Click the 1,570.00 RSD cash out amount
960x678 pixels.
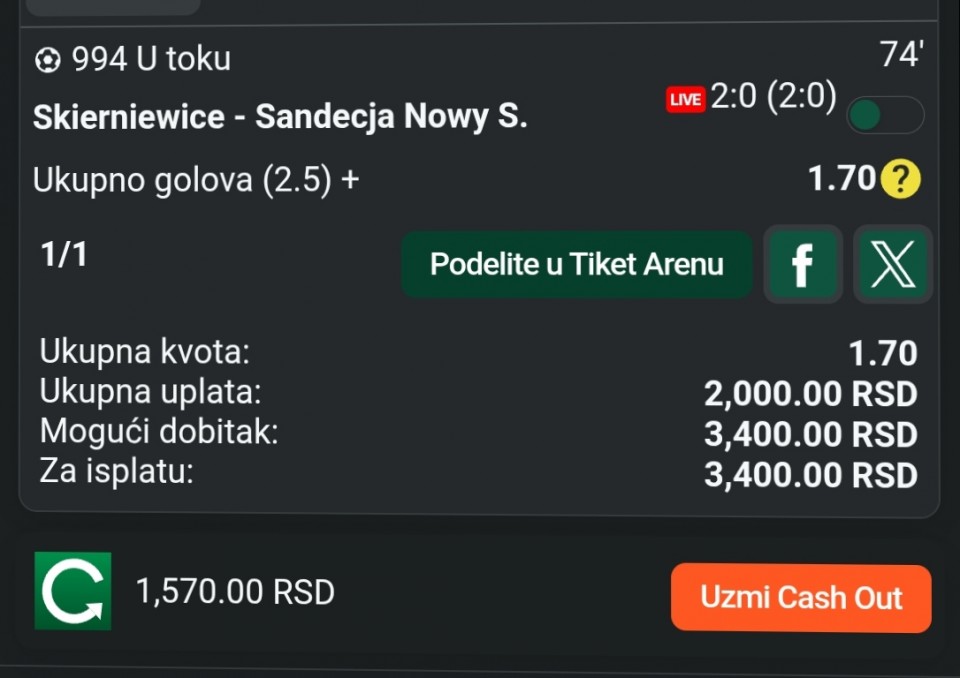(235, 593)
